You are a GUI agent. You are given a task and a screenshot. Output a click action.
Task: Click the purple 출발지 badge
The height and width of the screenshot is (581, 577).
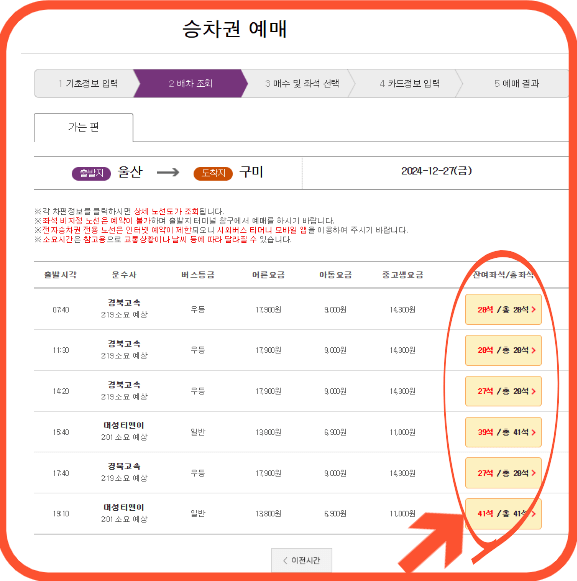(91, 173)
